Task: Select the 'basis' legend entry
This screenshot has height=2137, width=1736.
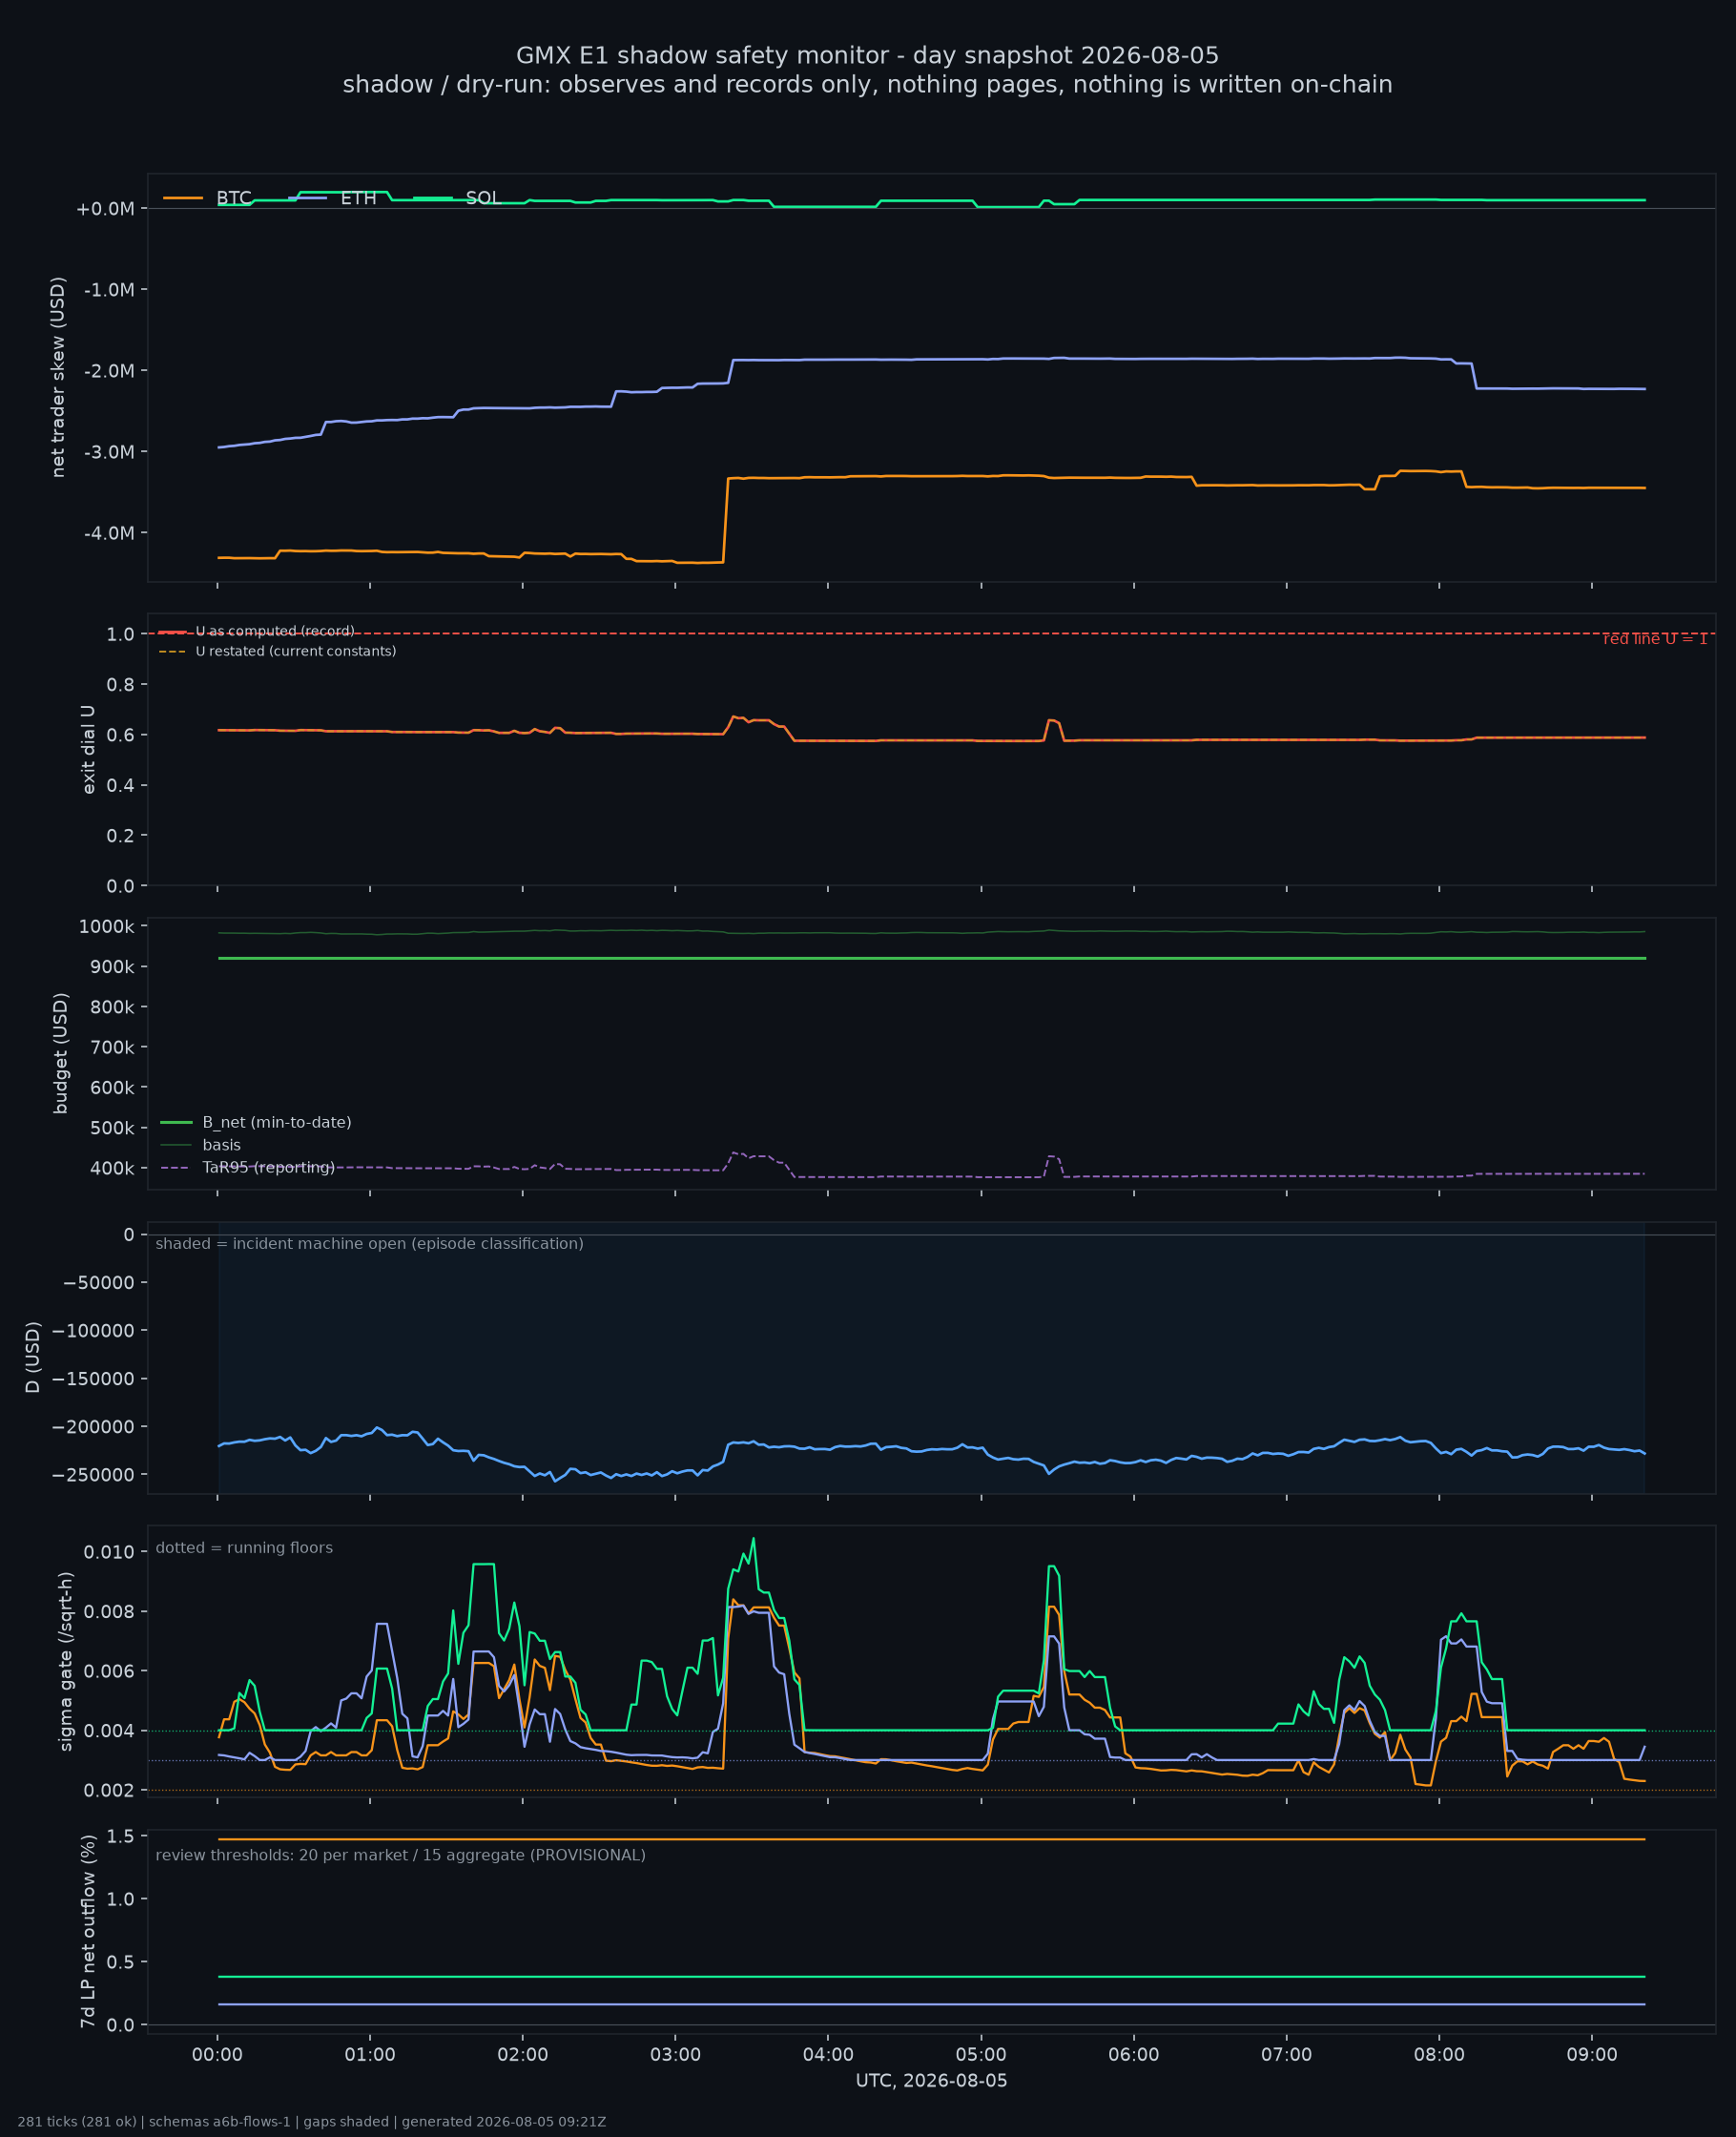Action: click(x=201, y=1145)
